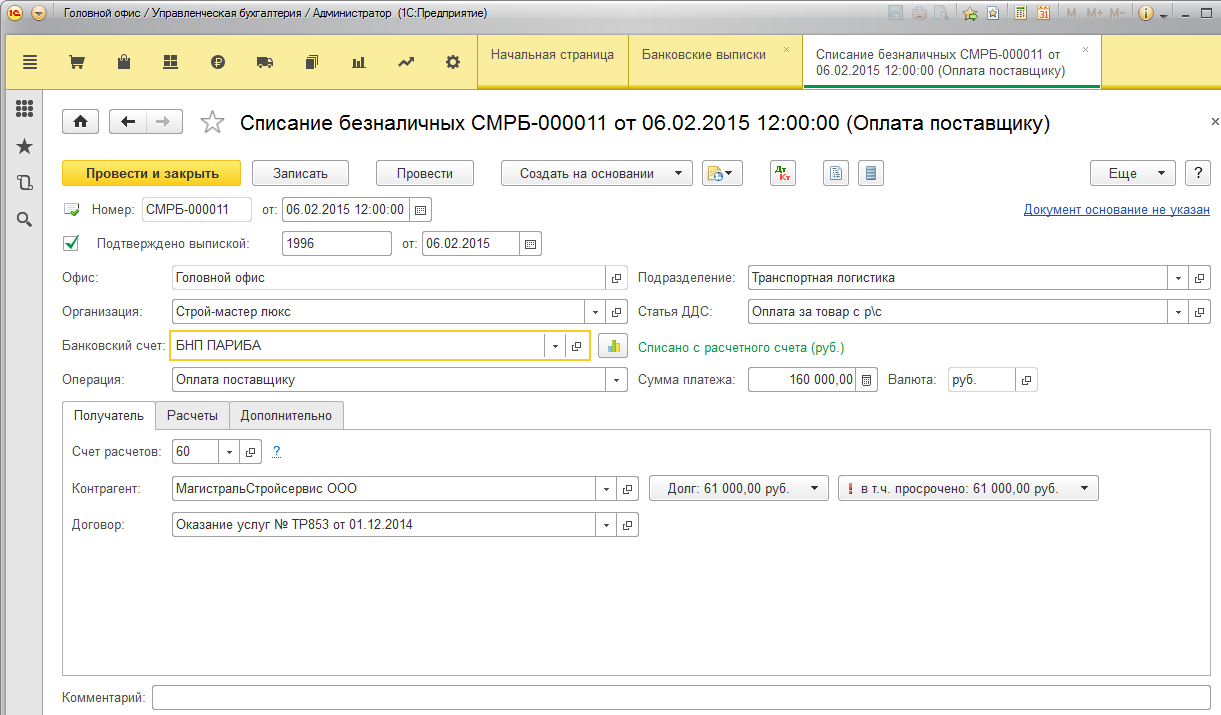Screen dimensions: 1221x715
Task: Open the striped list icon button
Action: pos(871,173)
